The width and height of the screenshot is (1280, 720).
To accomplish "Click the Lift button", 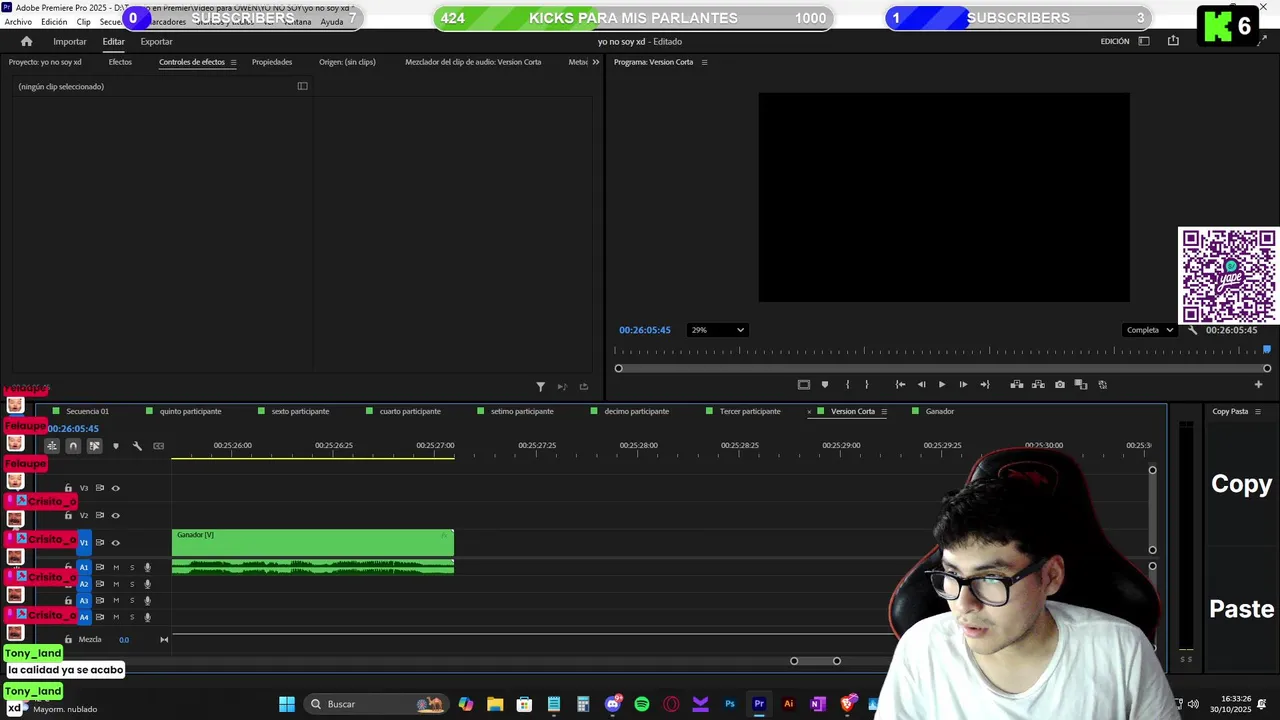I will [x=1017, y=384].
